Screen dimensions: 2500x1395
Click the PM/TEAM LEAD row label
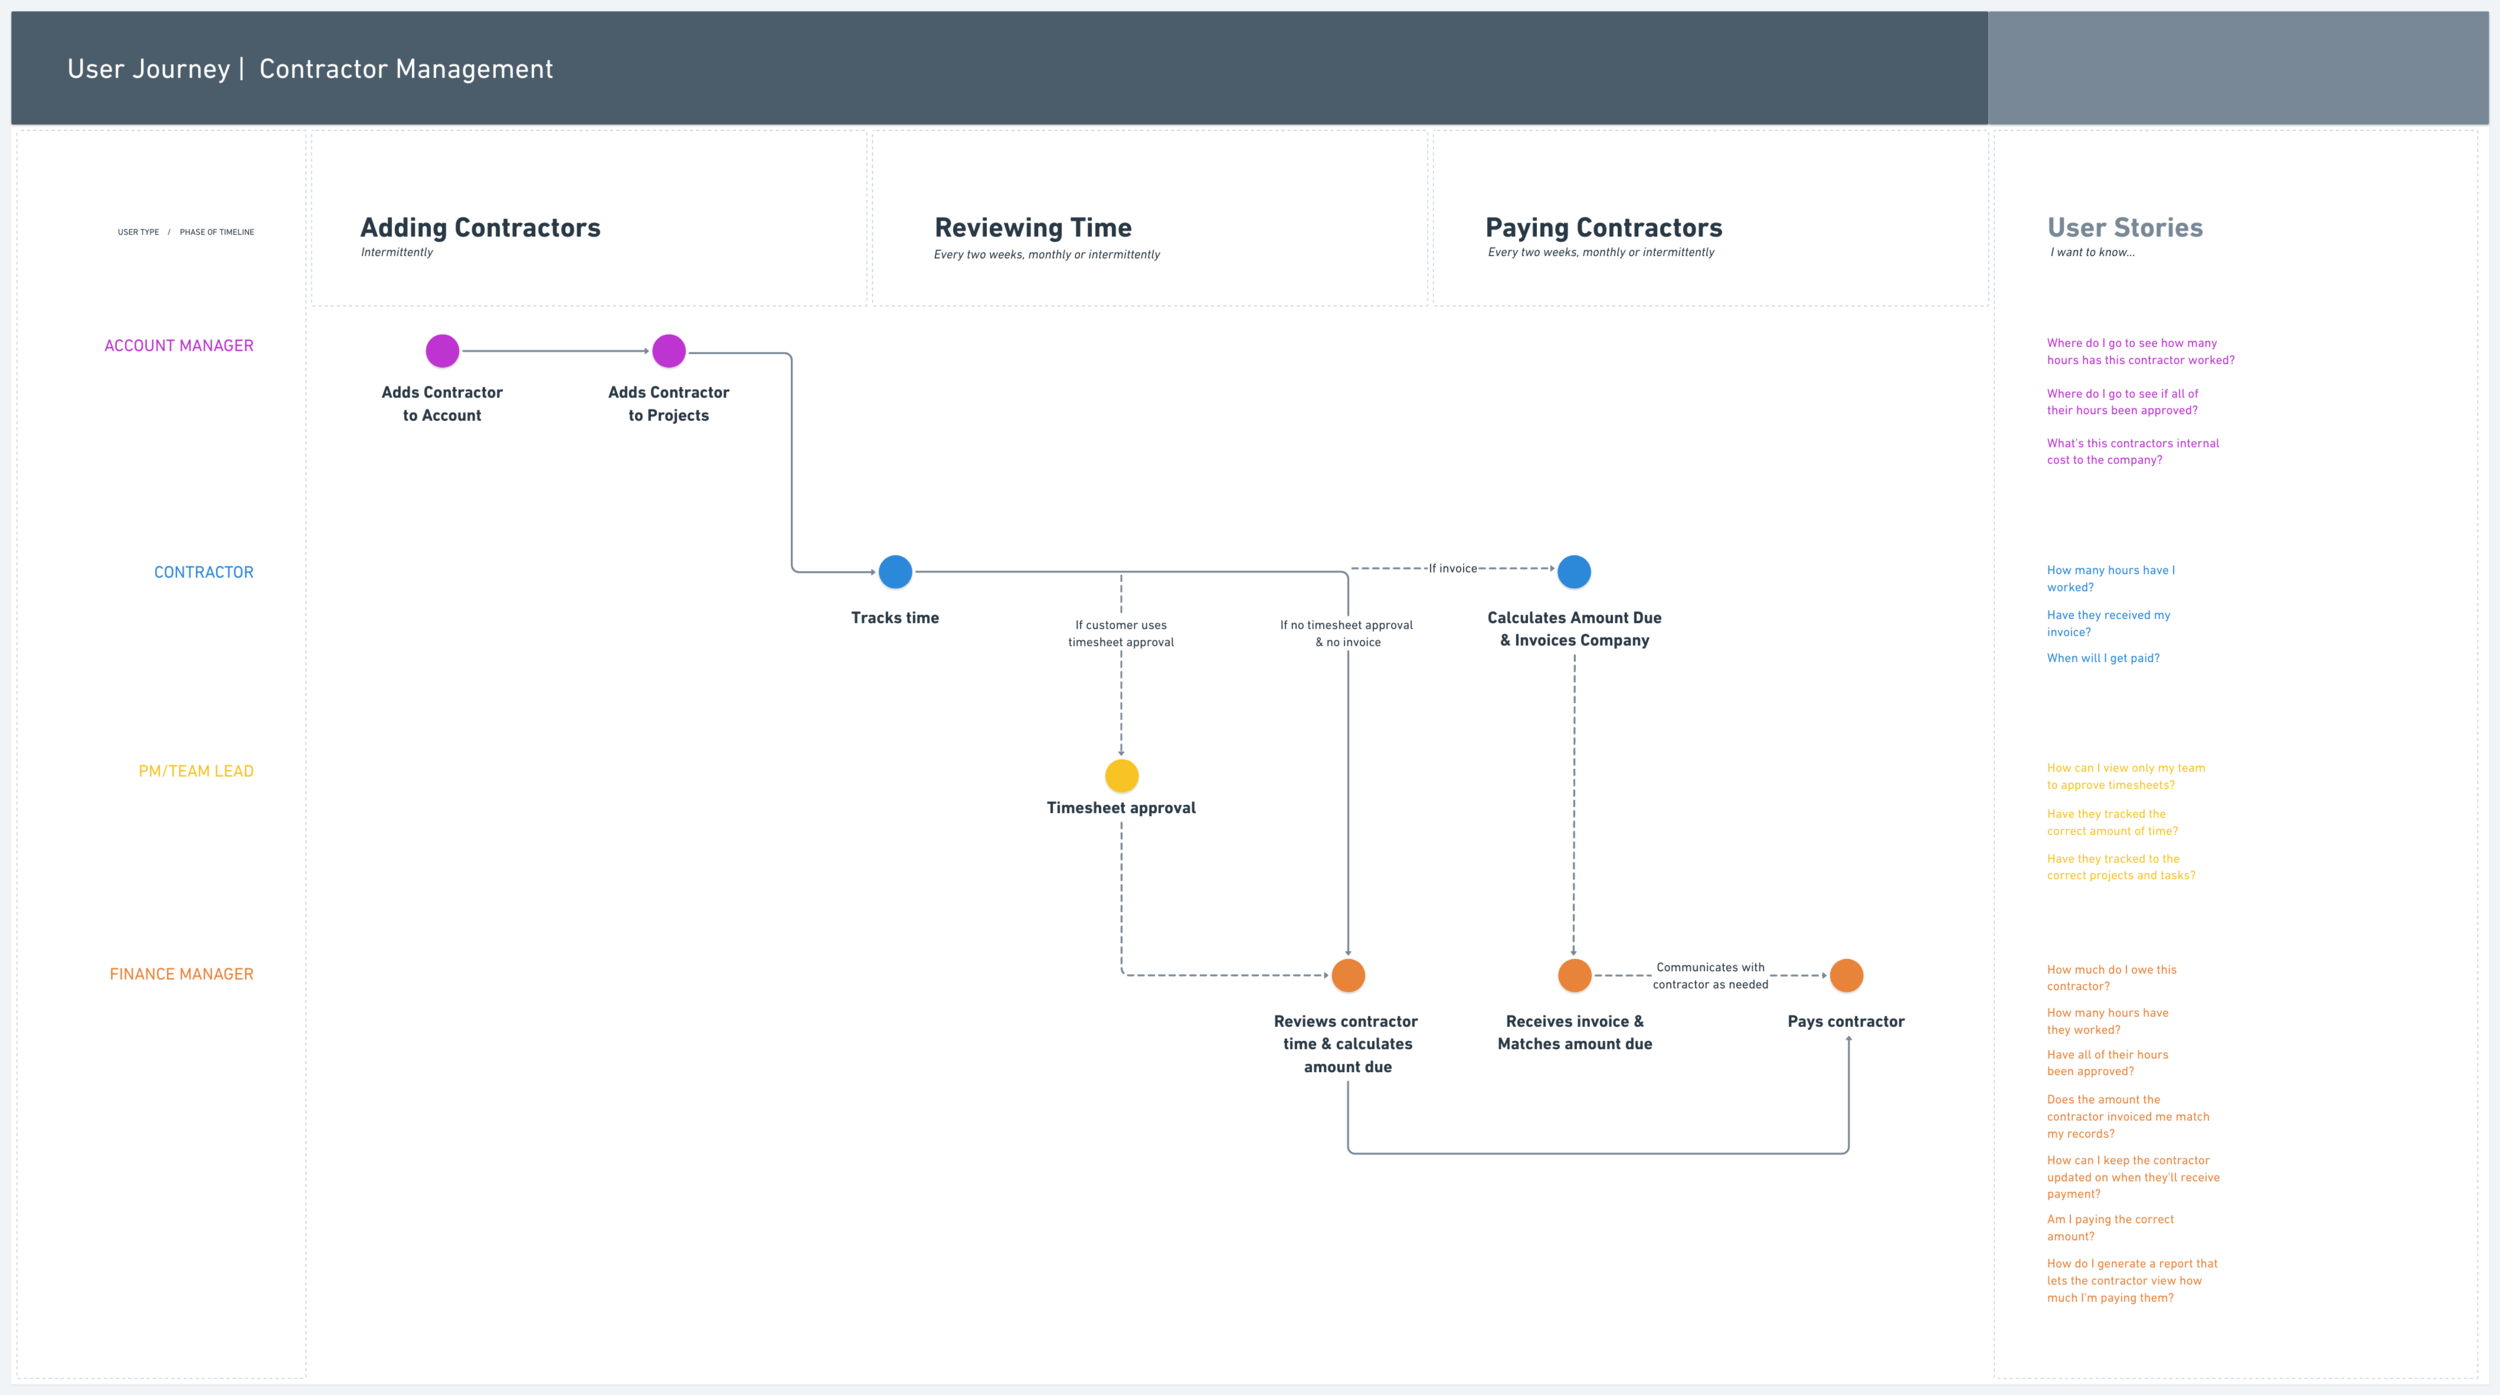(x=196, y=771)
